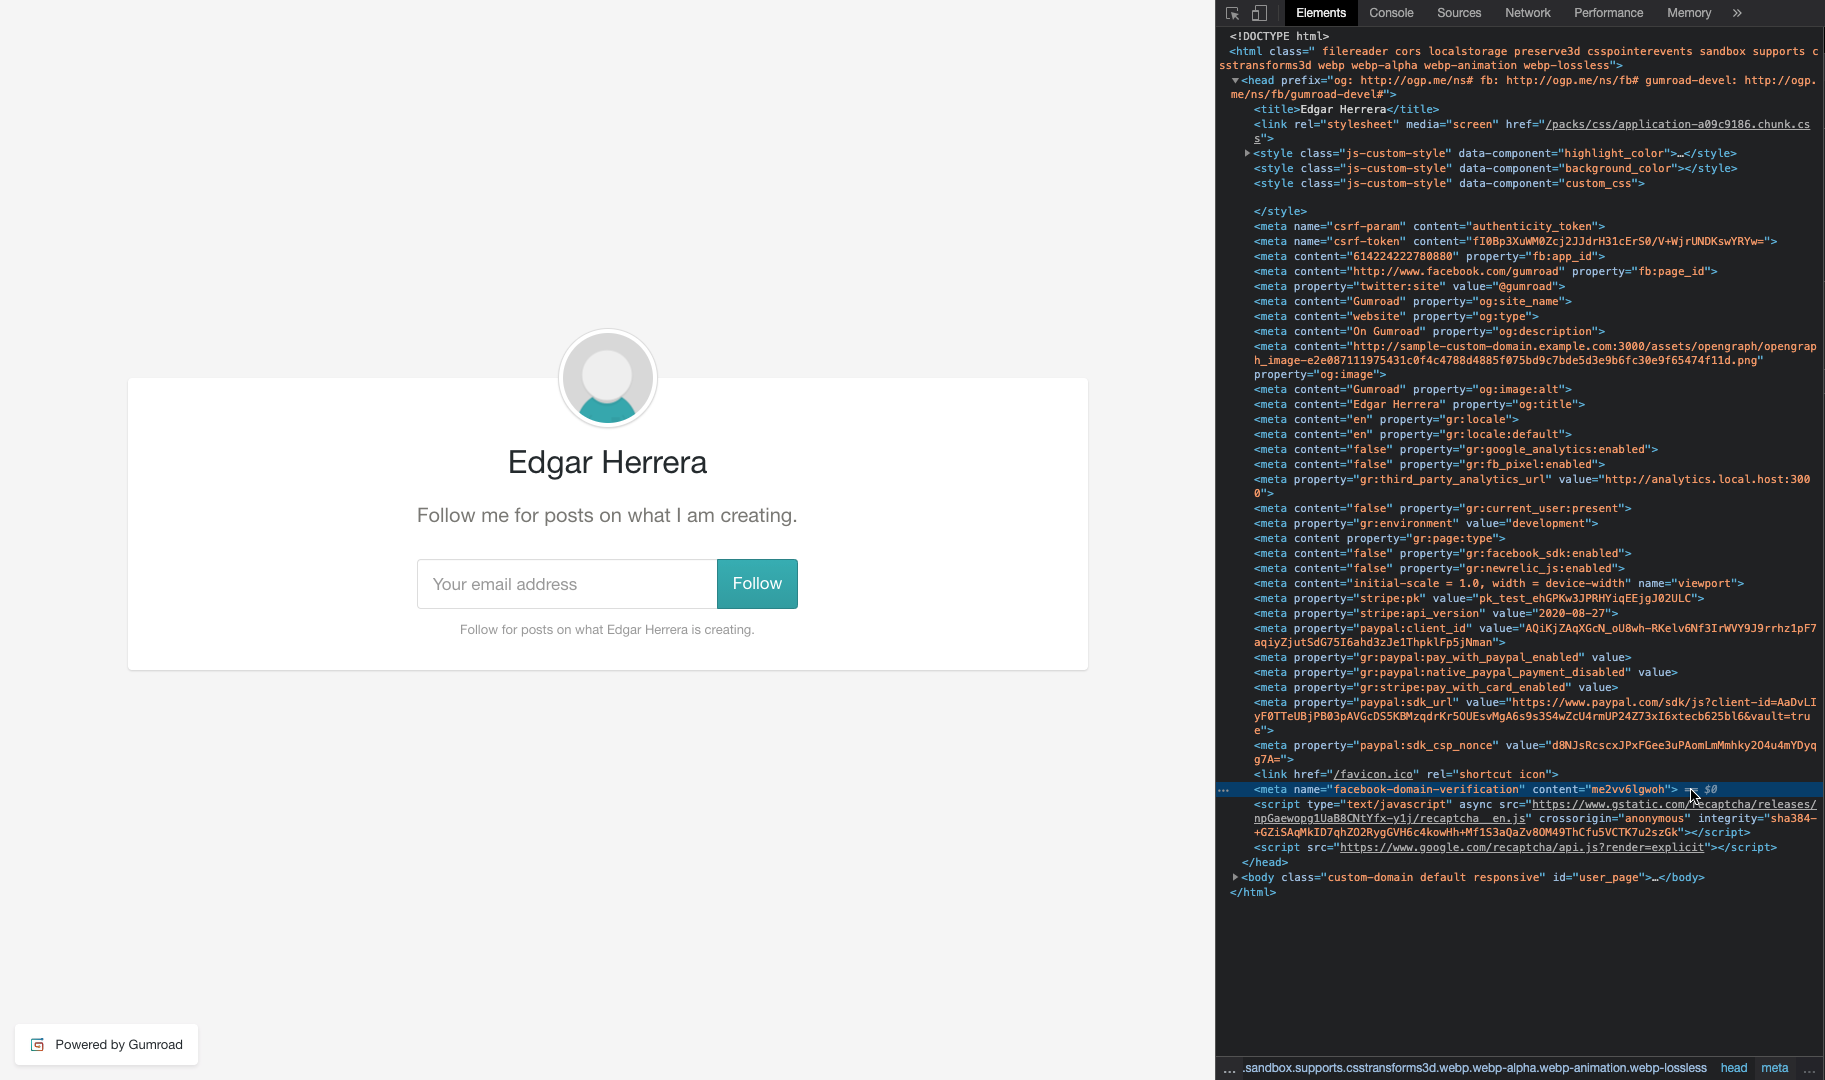Select the stripe:pk meta element
1825x1080 pixels.
pos(1479,598)
